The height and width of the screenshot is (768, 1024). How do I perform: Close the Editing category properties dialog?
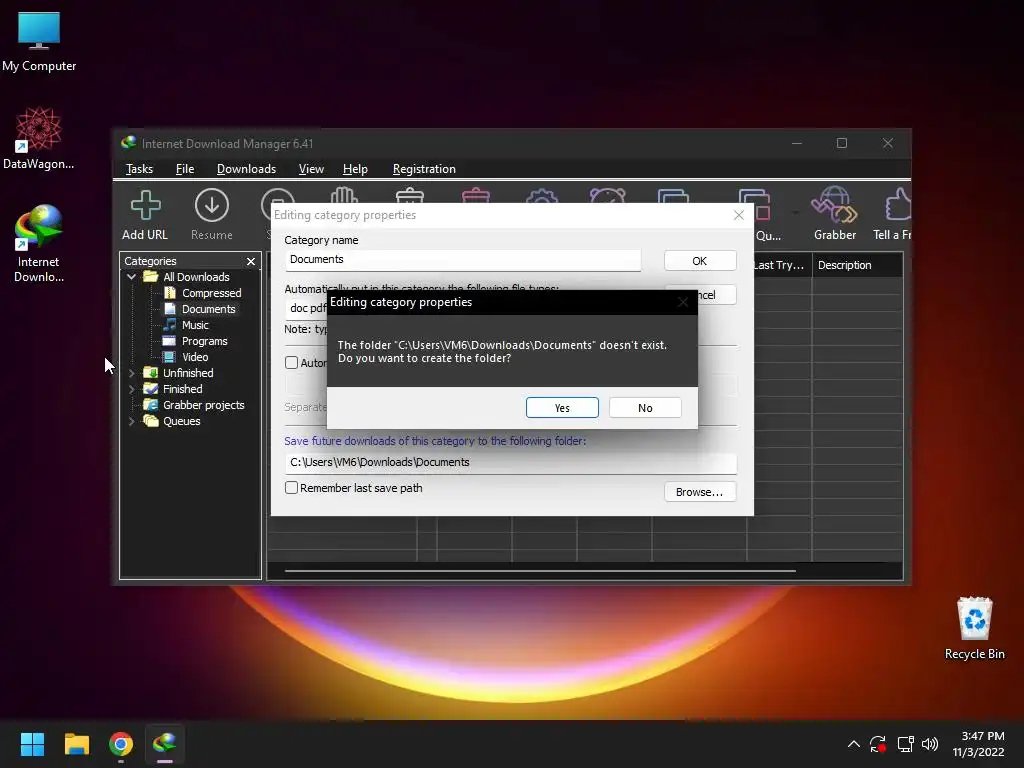tap(739, 215)
